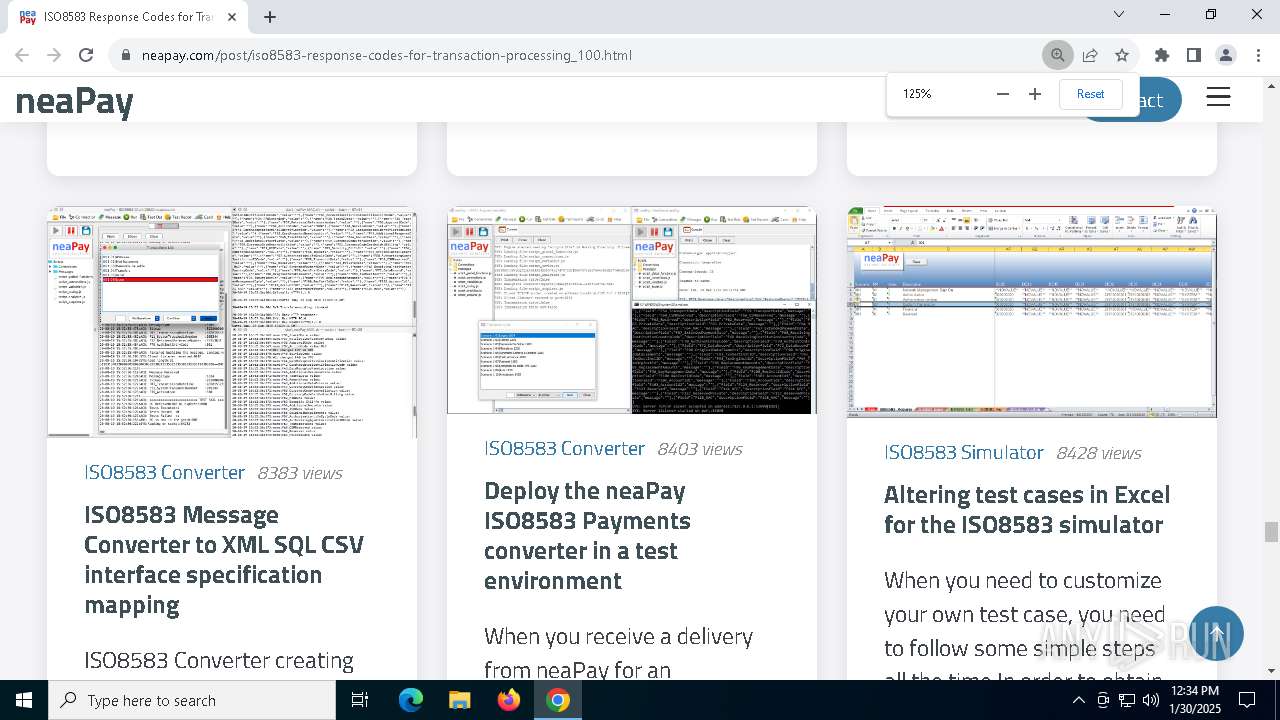Click the scroll-to-top arrow button
Viewport: 1280px width, 720px height.
(1217, 633)
